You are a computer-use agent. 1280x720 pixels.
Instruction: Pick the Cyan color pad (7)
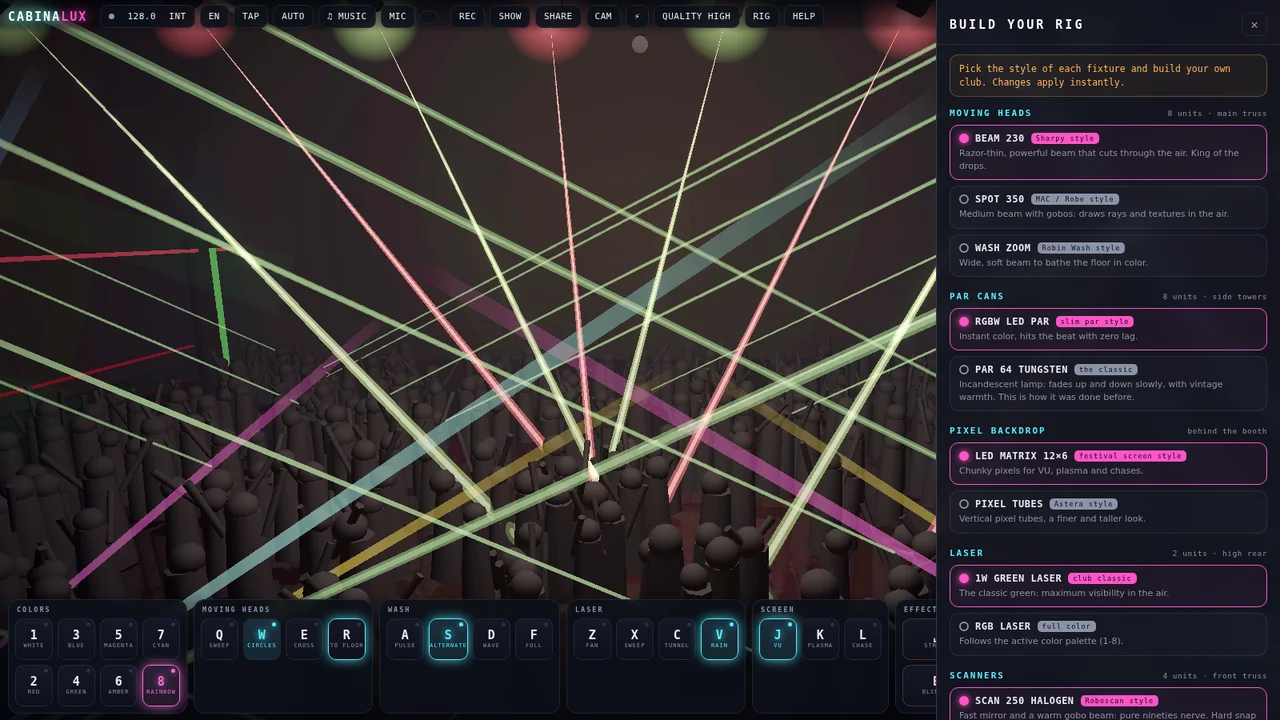tap(161, 639)
